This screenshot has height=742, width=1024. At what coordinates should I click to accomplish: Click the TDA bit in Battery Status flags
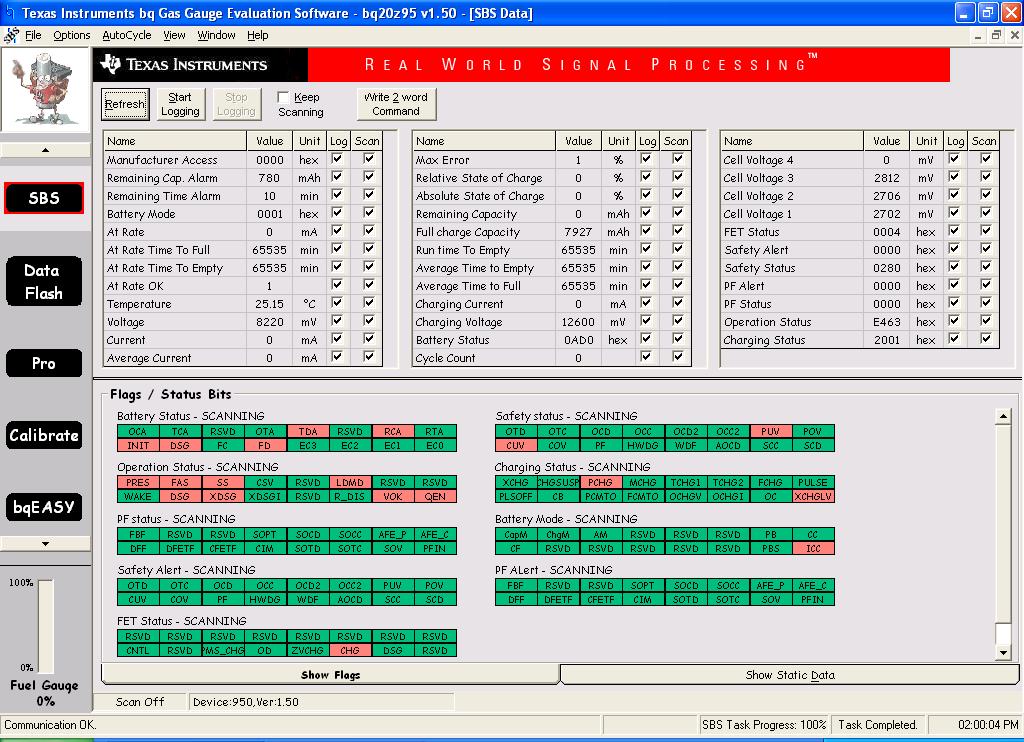[308, 432]
